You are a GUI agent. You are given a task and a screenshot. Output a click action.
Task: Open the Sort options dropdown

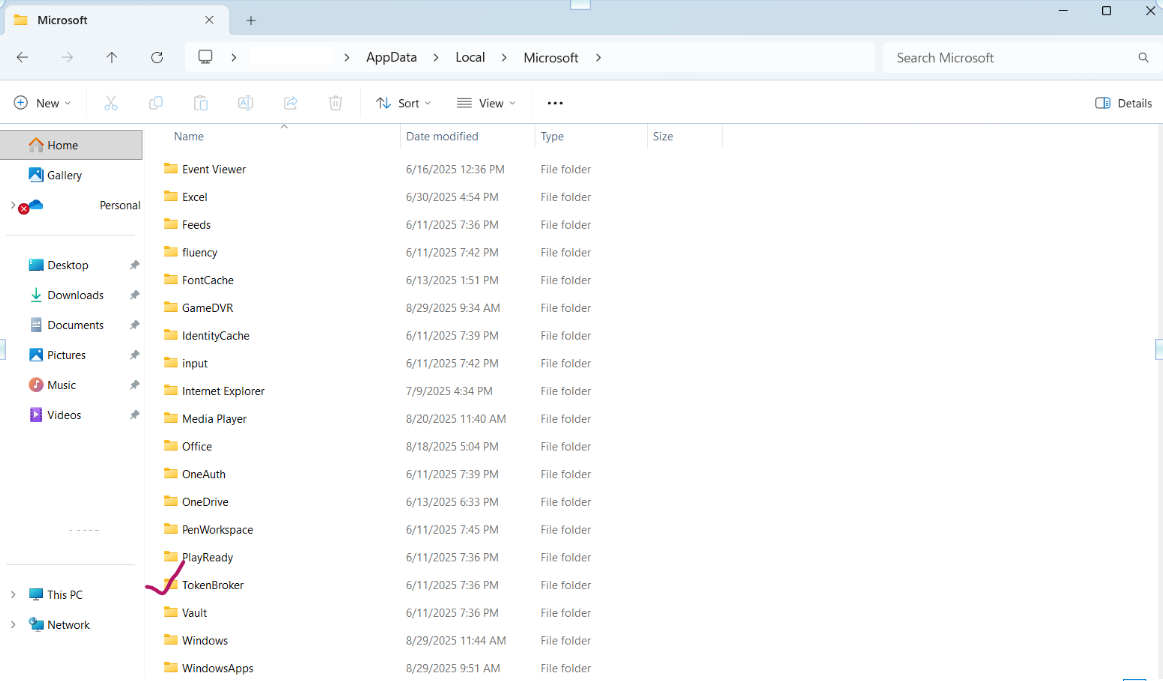tap(403, 103)
